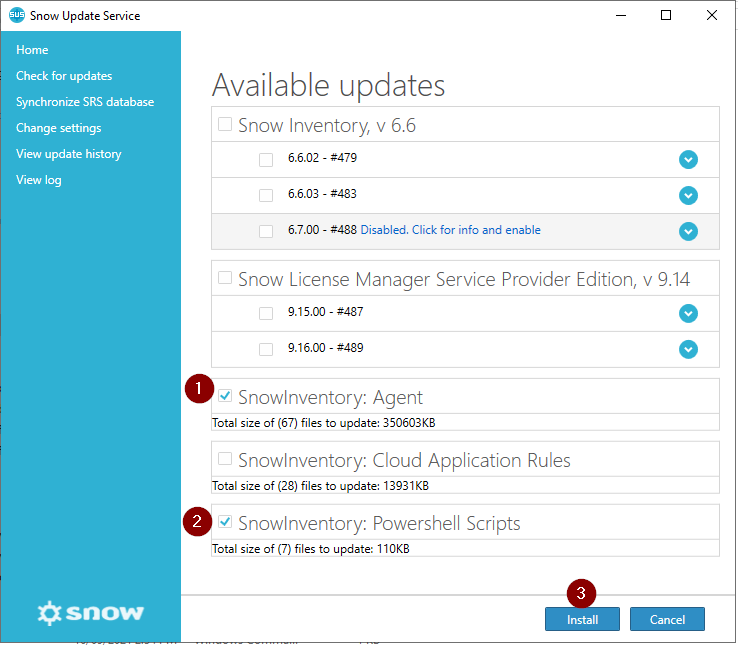Click the Snow logo in sidebar

[x=90, y=613]
